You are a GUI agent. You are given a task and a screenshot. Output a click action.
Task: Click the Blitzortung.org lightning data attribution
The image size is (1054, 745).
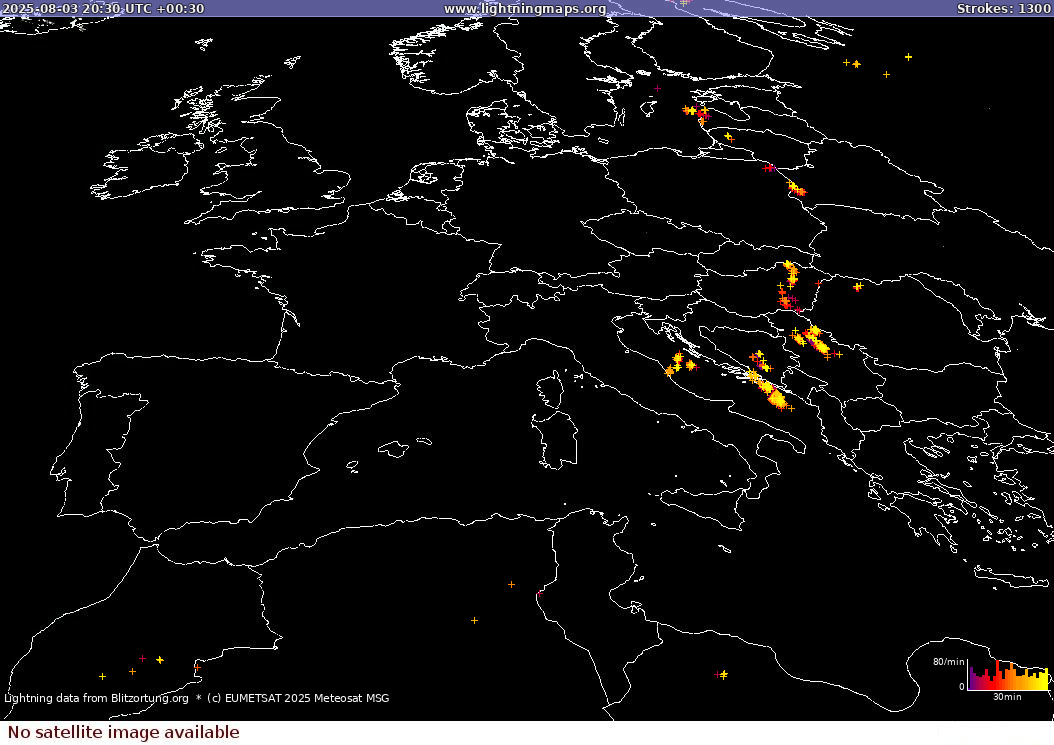tap(96, 698)
